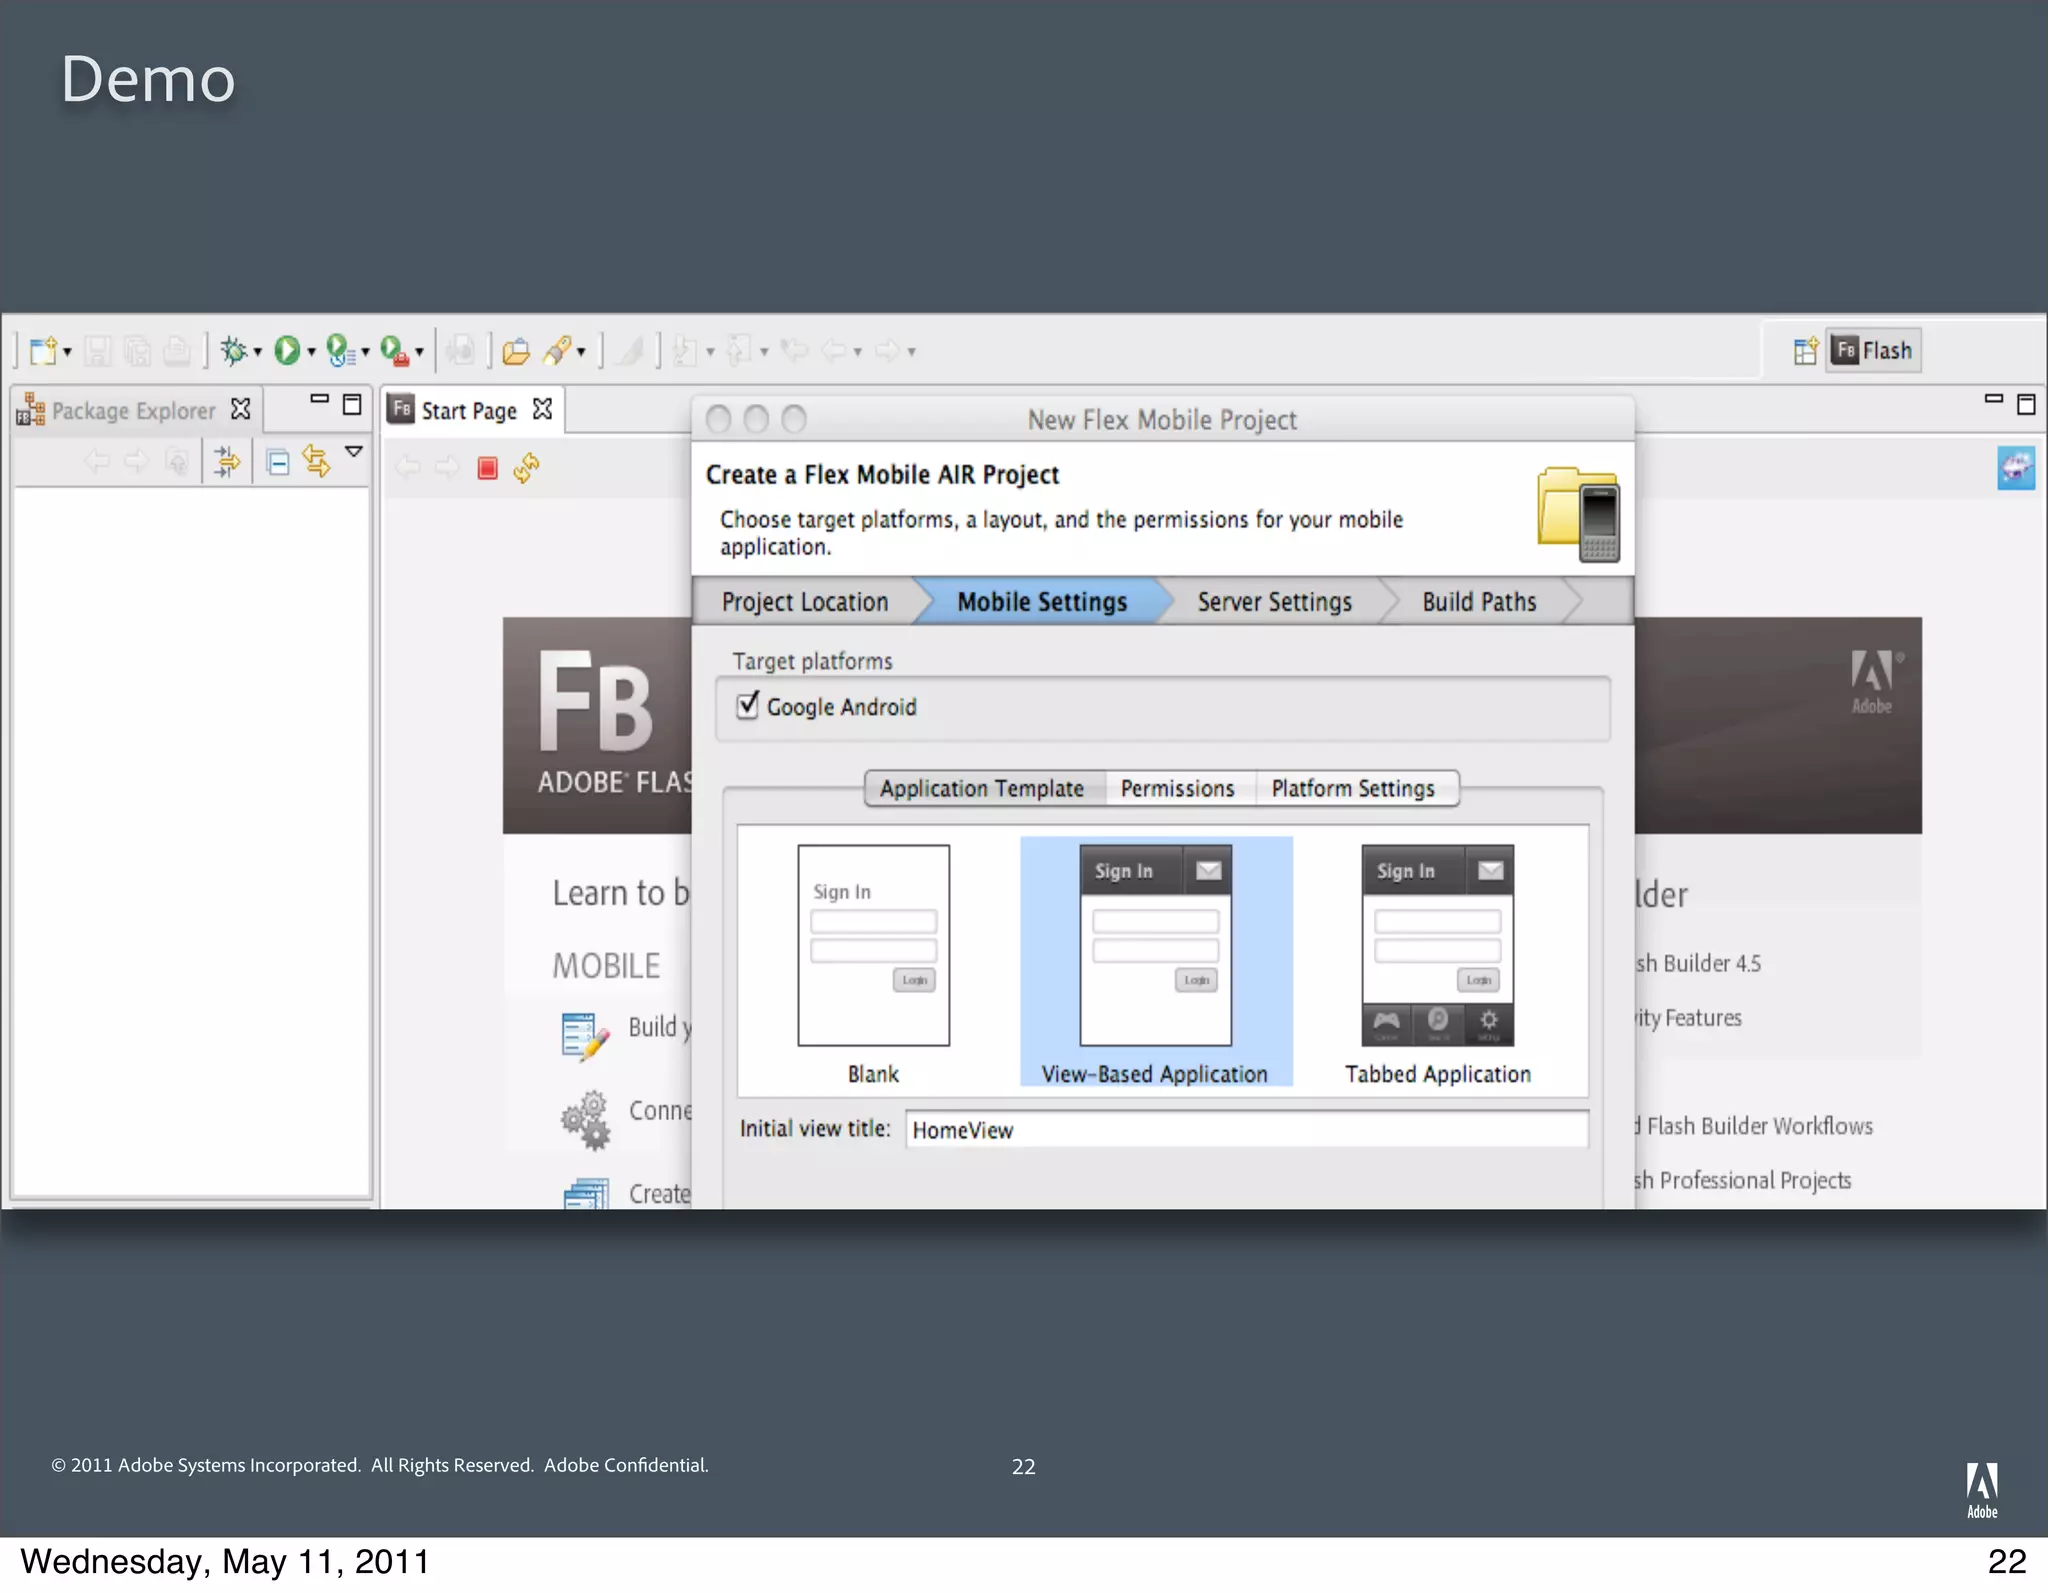Viewport: 2048px width, 1593px height.
Task: Uncheck the Google Android checkbox
Action: [x=748, y=705]
